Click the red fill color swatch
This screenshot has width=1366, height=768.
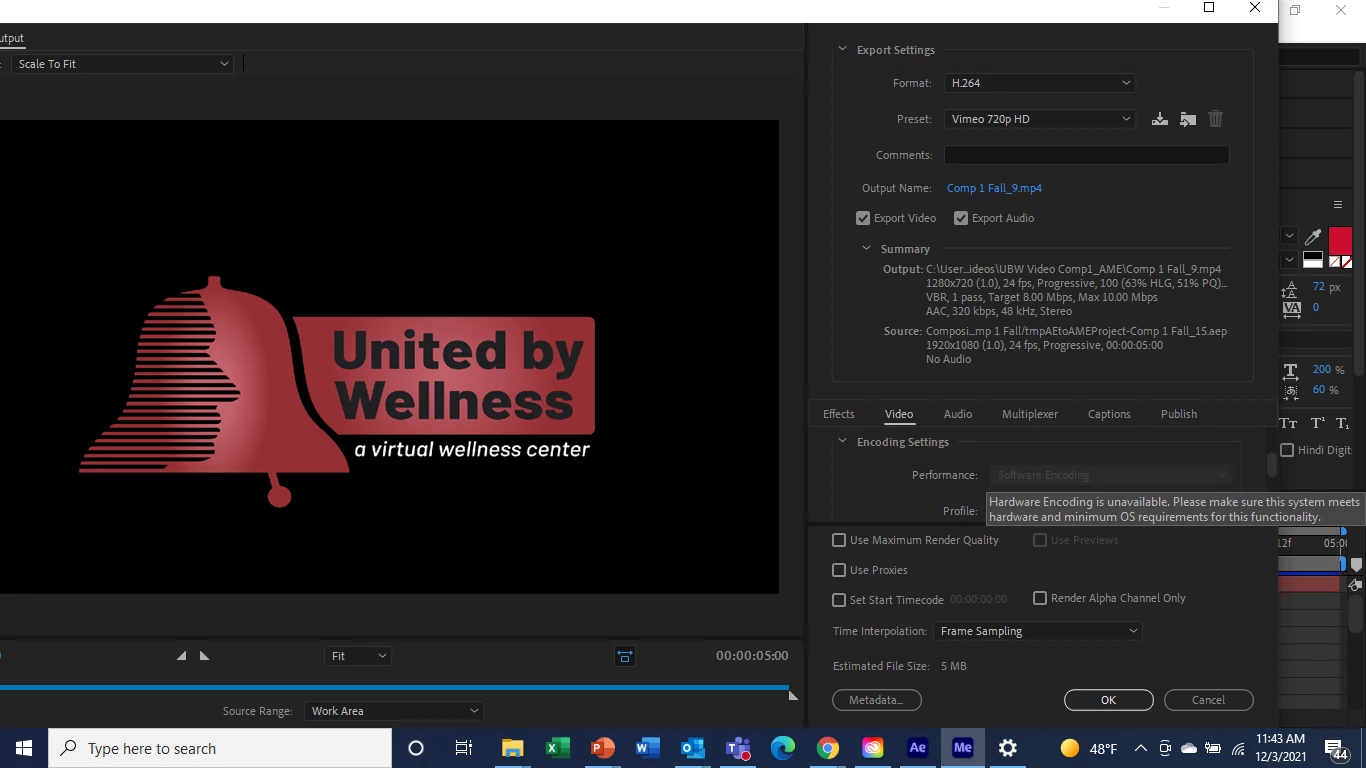tap(1340, 240)
